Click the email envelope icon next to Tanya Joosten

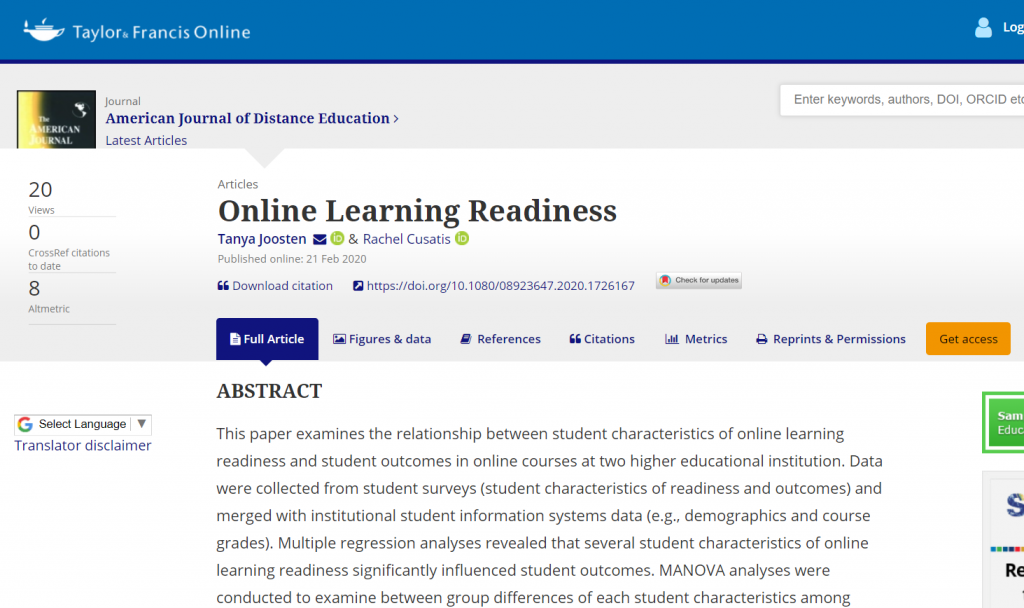pos(319,240)
